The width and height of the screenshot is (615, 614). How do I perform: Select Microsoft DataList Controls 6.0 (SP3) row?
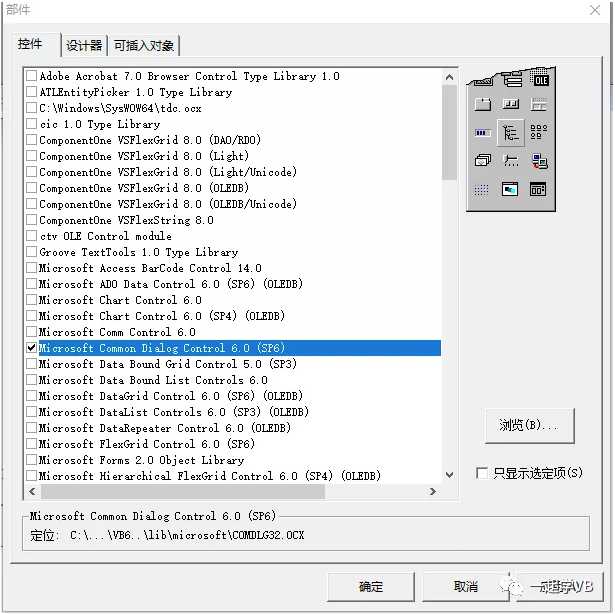233,412
